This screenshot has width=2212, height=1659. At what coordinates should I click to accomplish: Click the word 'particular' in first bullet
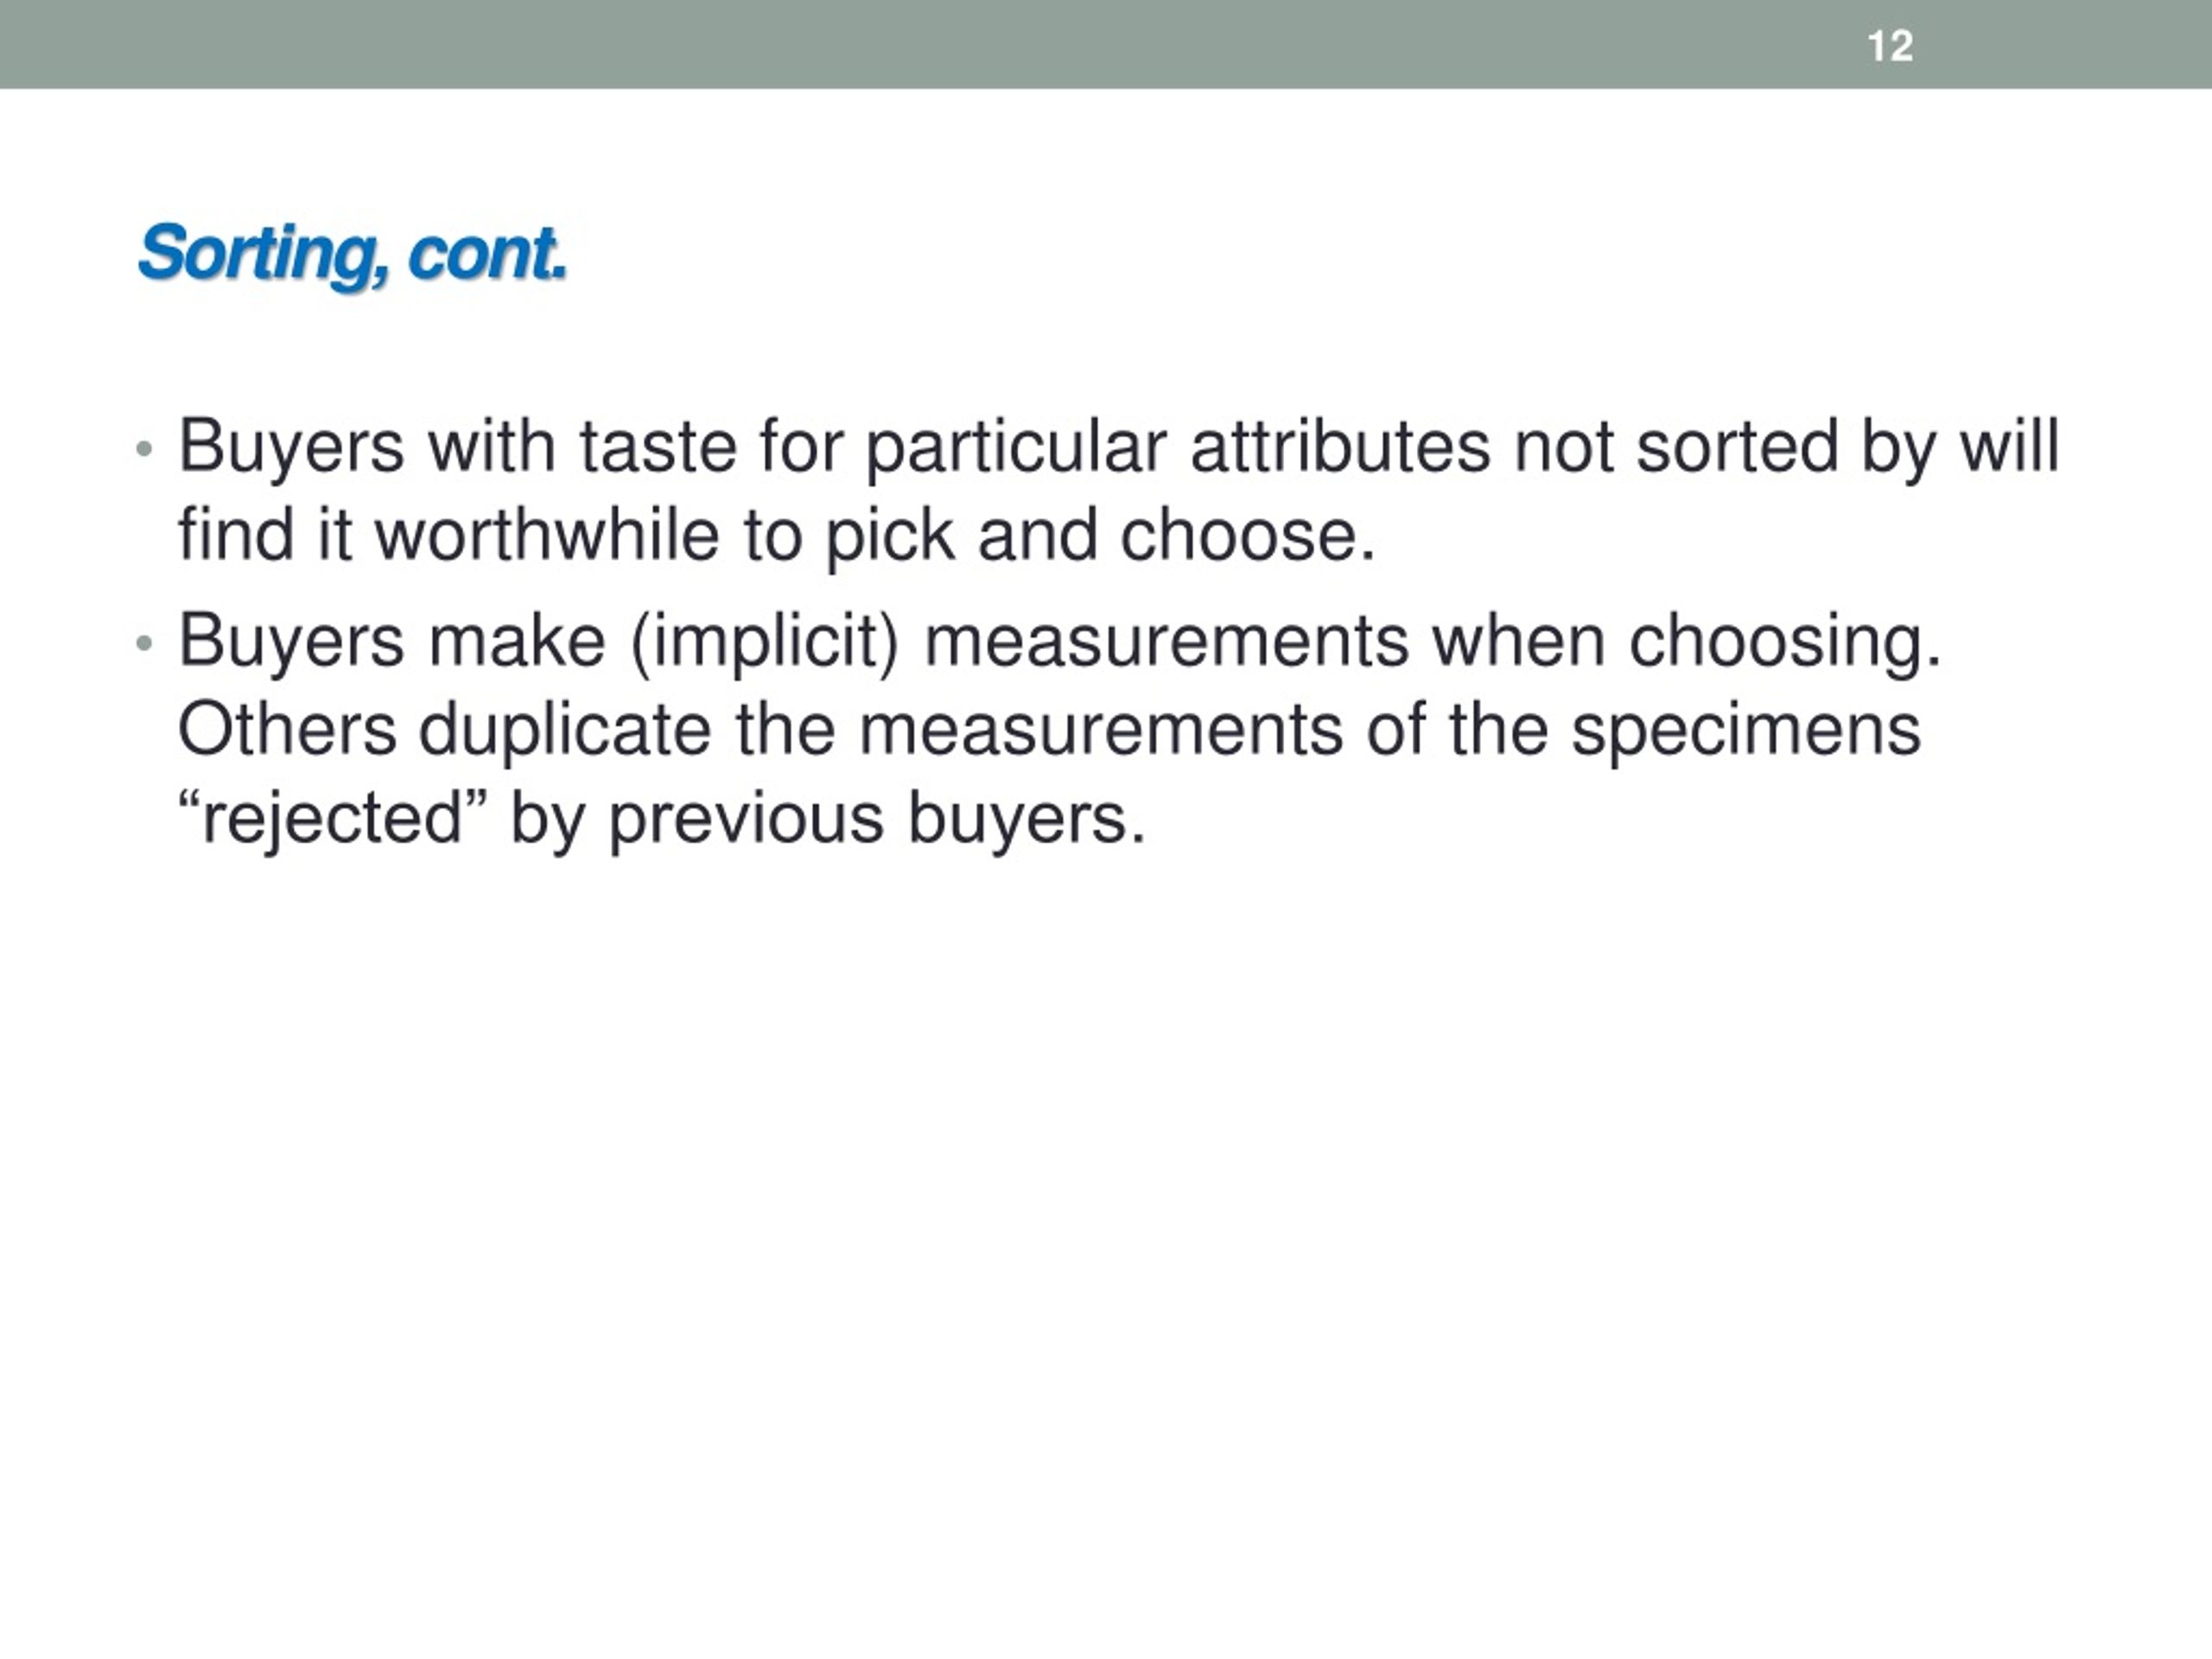point(1016,448)
